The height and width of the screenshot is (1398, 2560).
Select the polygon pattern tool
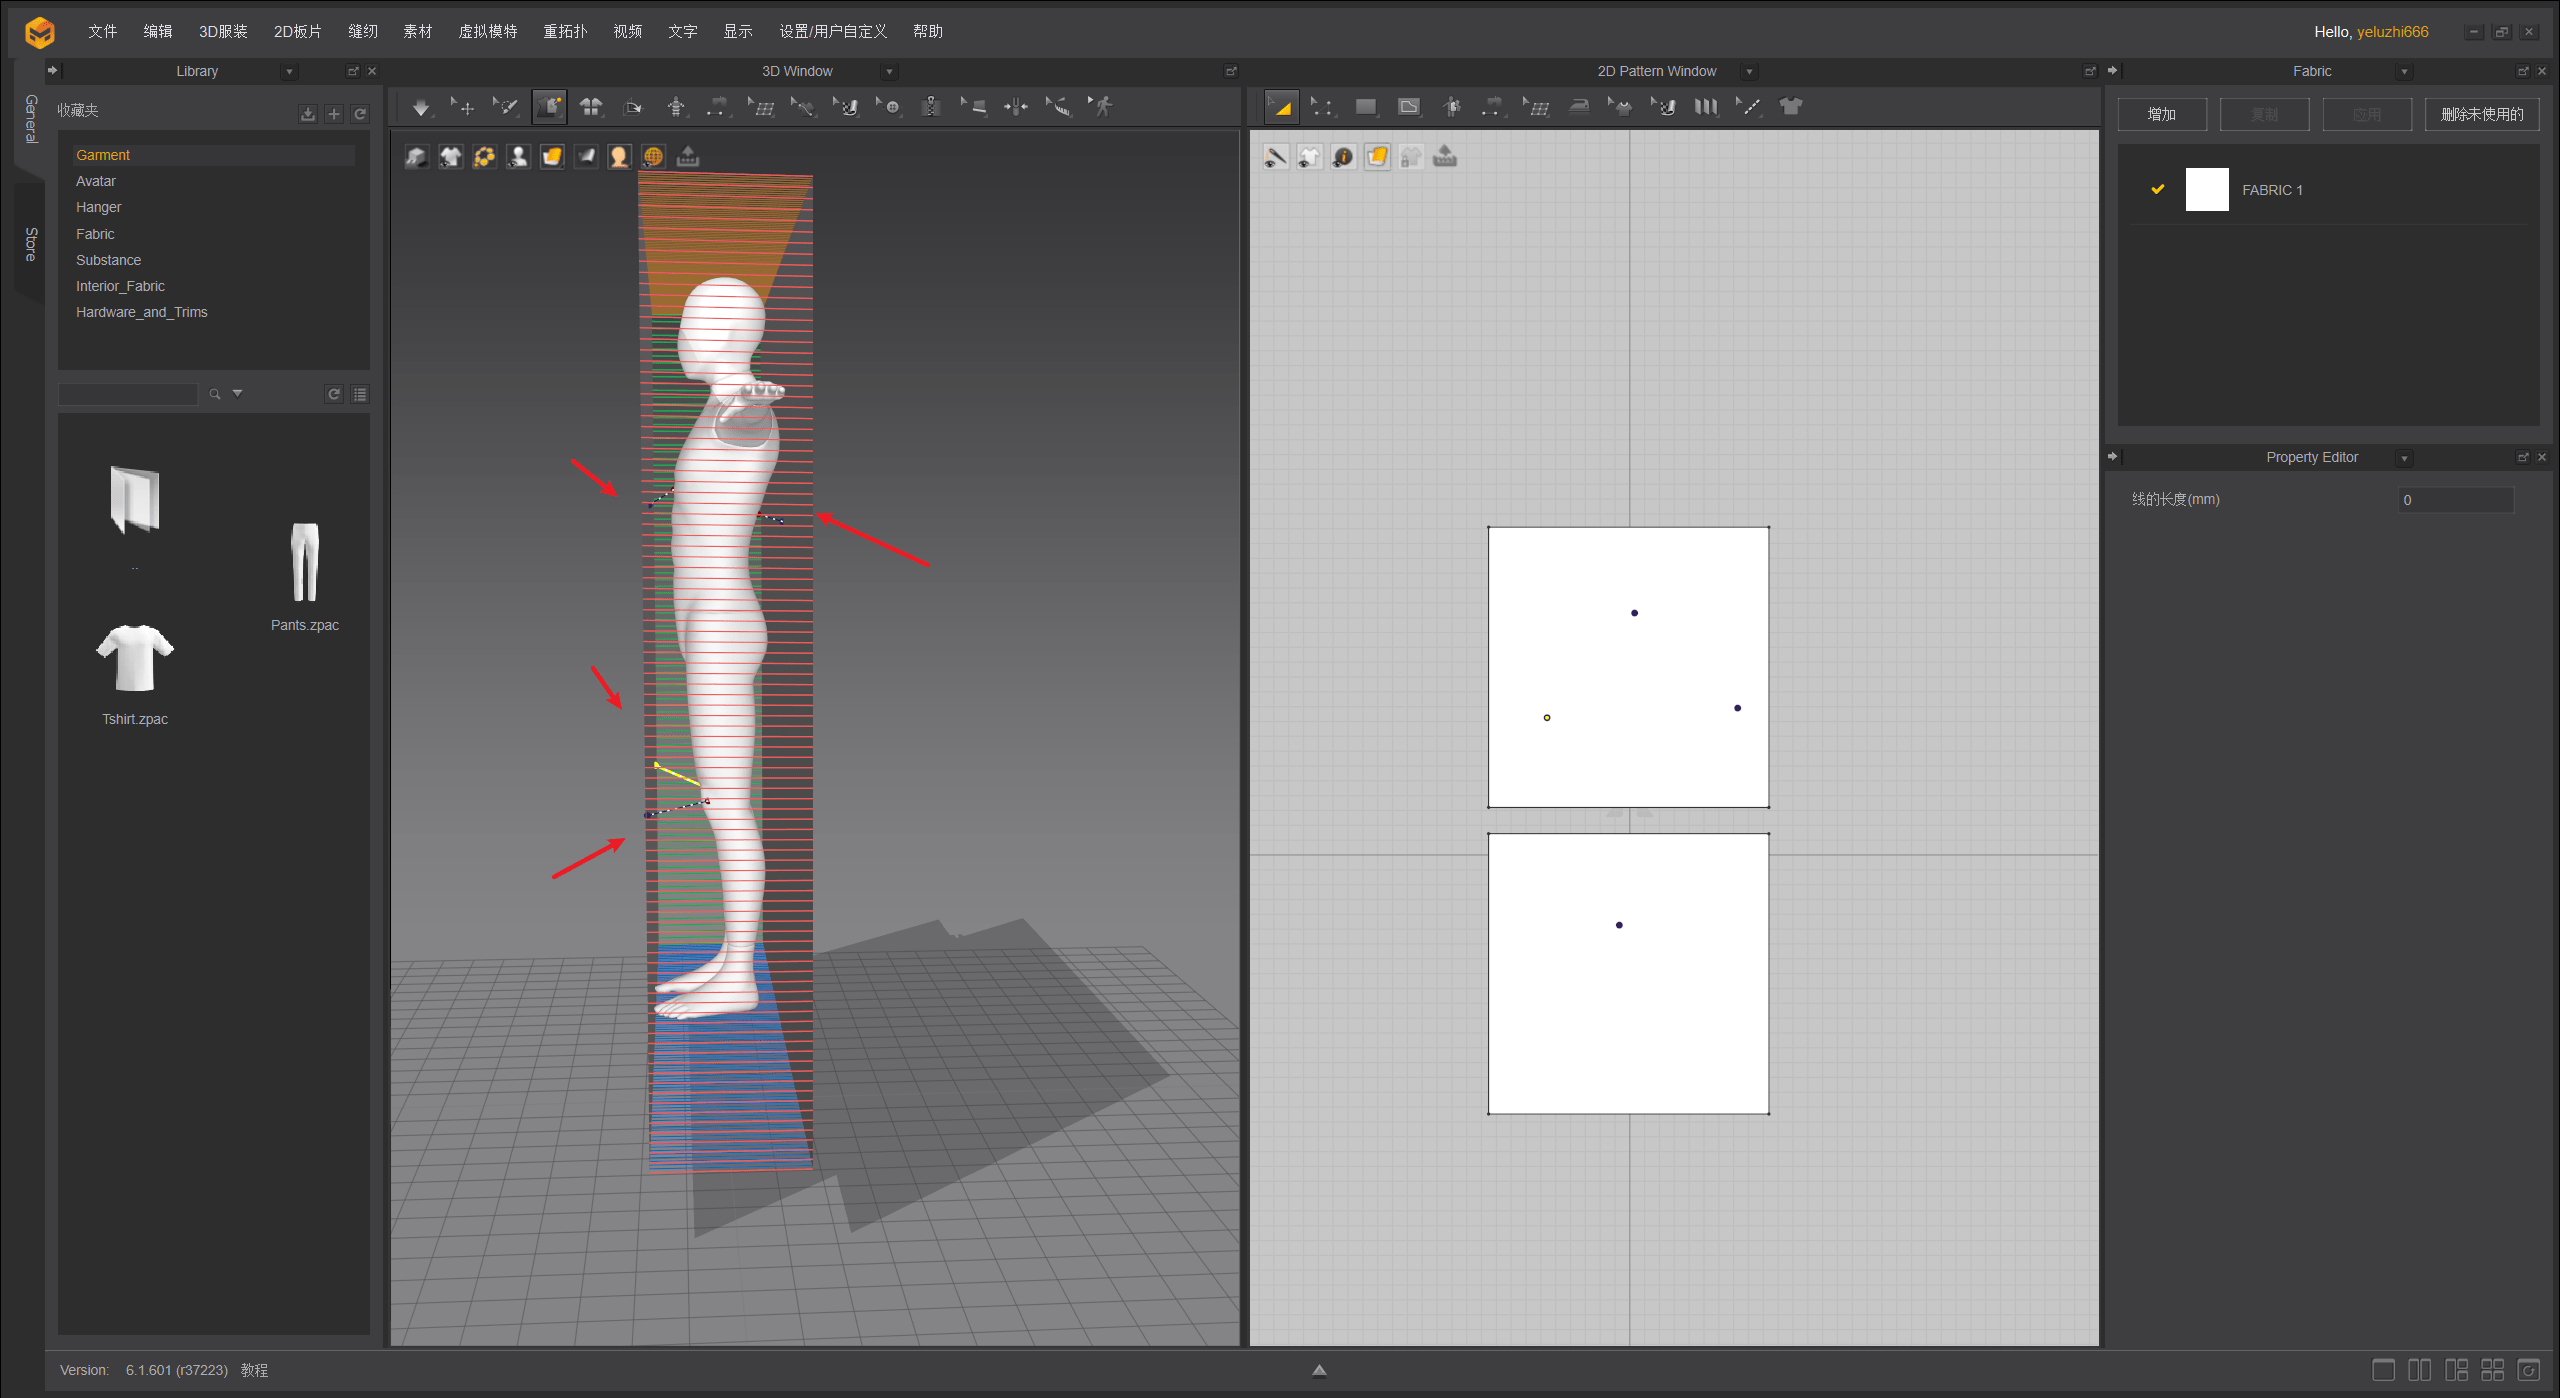click(1408, 107)
